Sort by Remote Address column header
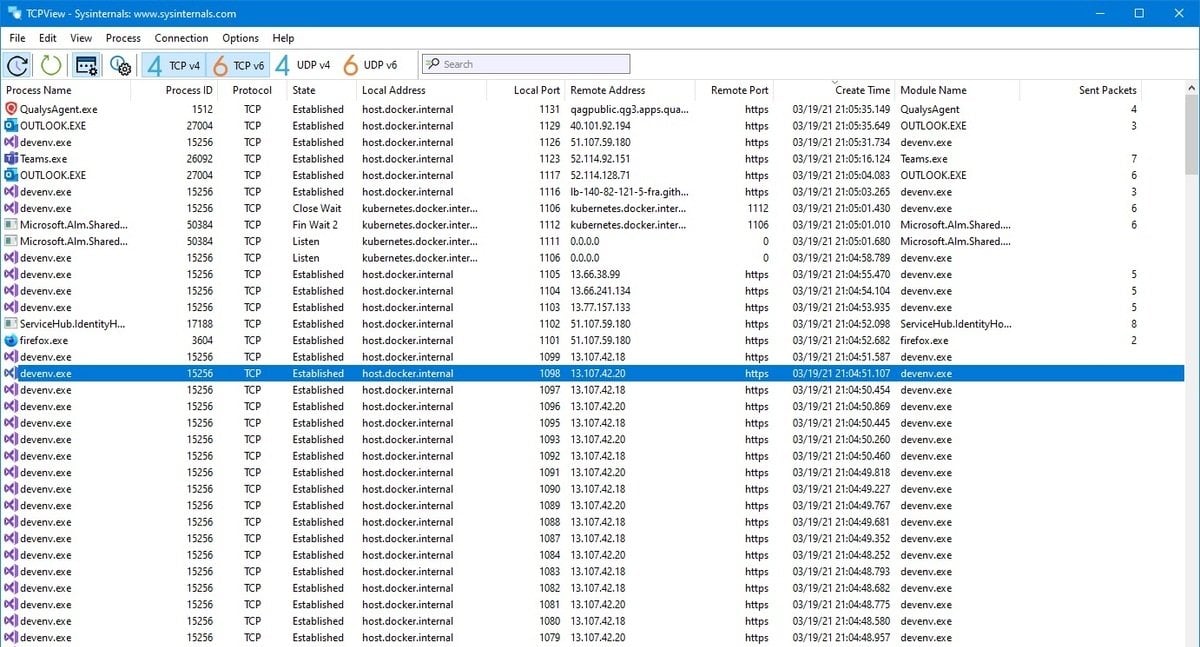 pos(630,90)
